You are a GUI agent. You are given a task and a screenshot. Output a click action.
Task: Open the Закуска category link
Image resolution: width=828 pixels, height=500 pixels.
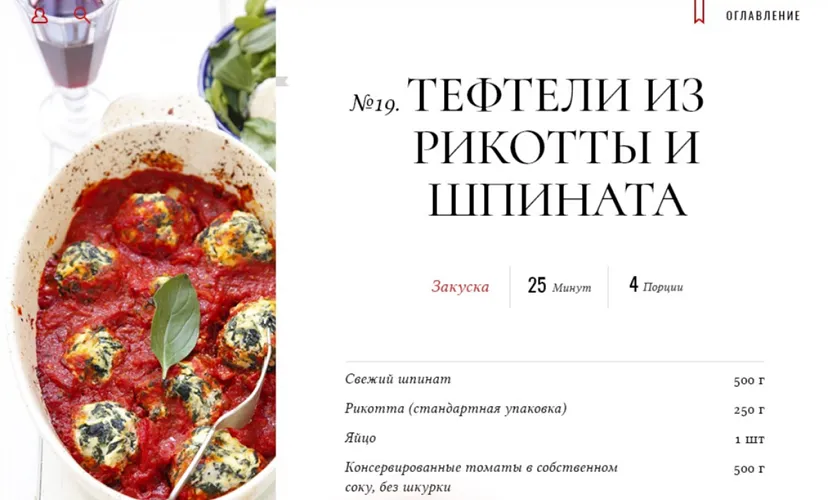point(460,287)
